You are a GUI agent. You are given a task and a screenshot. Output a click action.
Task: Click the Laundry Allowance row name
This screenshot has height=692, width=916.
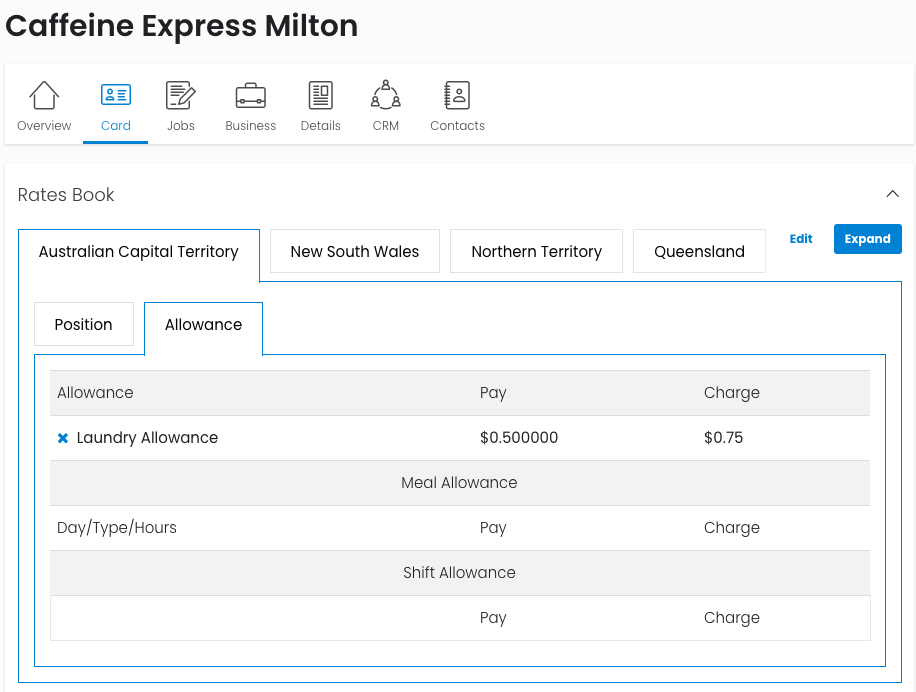[147, 438]
